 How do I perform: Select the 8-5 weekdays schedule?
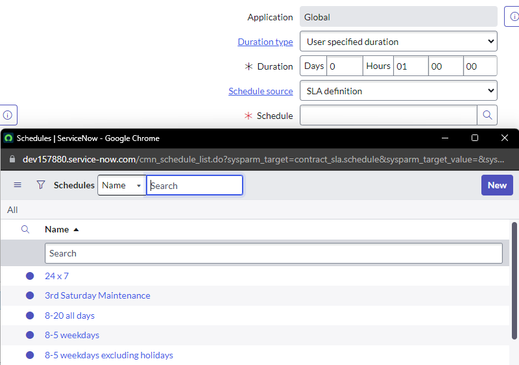(72, 335)
